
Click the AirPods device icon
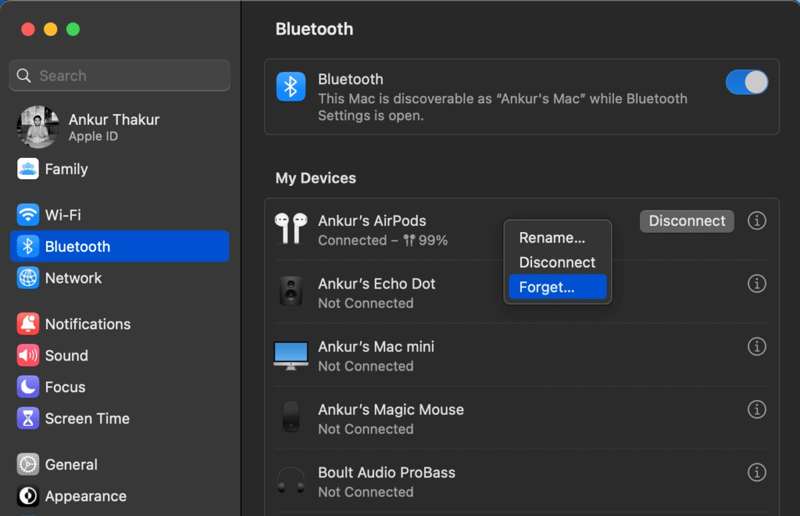click(291, 228)
